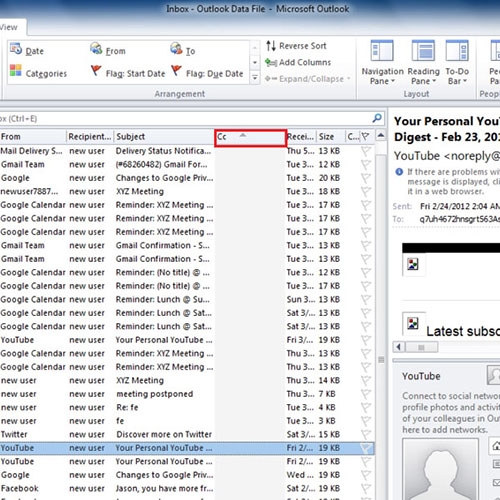This screenshot has height=500, width=500.
Task: Click the info bar message icon
Action: (x=399, y=172)
